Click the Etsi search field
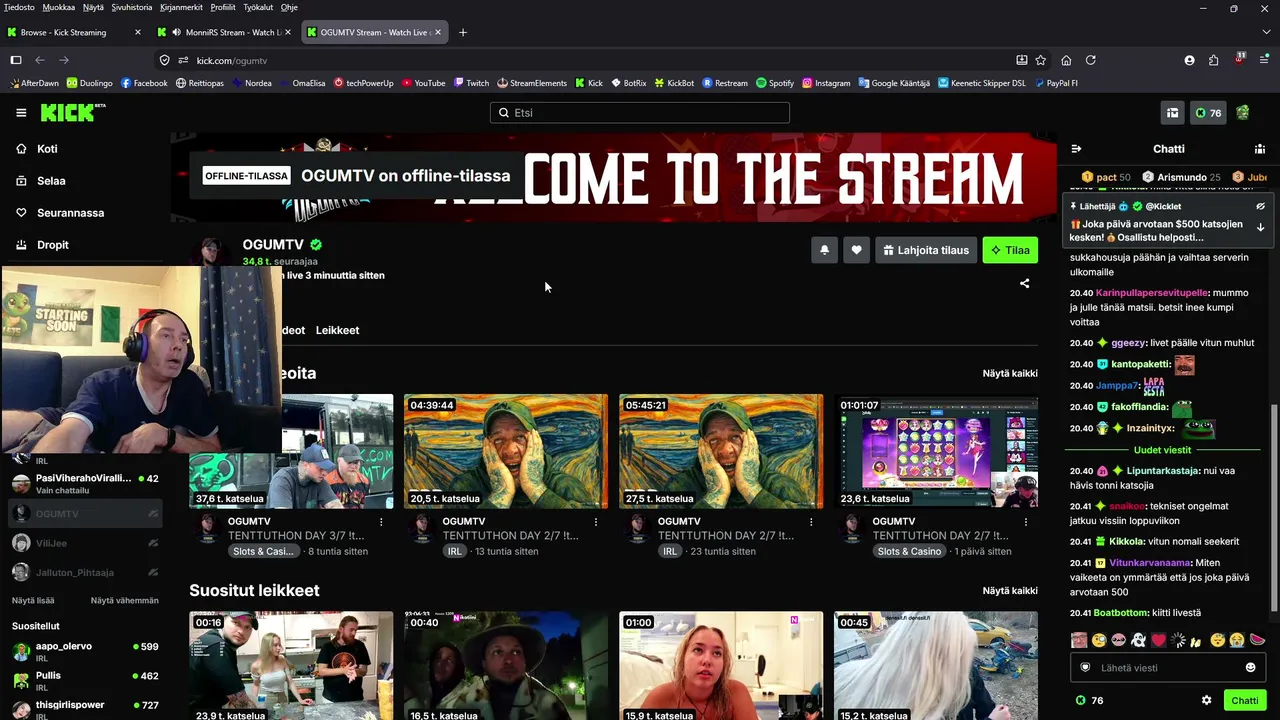This screenshot has width=1280, height=720. pyautogui.click(x=640, y=113)
